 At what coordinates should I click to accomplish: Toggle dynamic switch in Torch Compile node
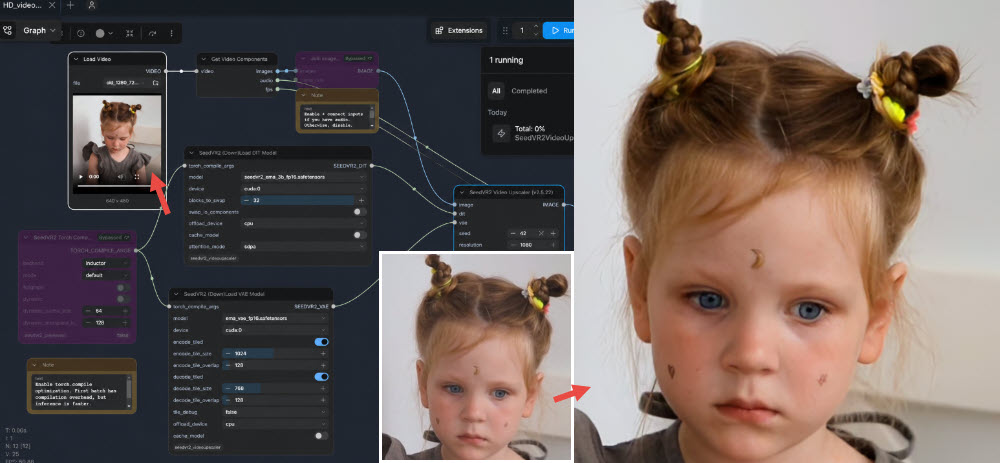[x=123, y=299]
